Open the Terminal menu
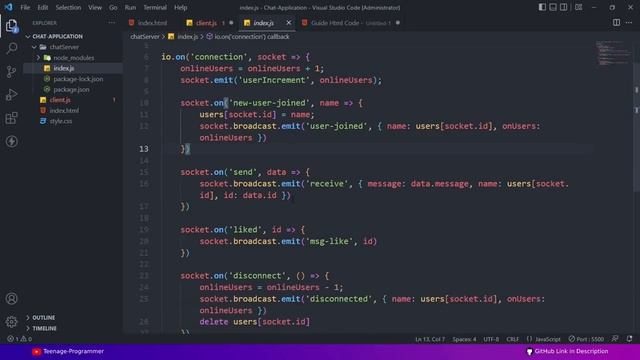 pos(155,7)
